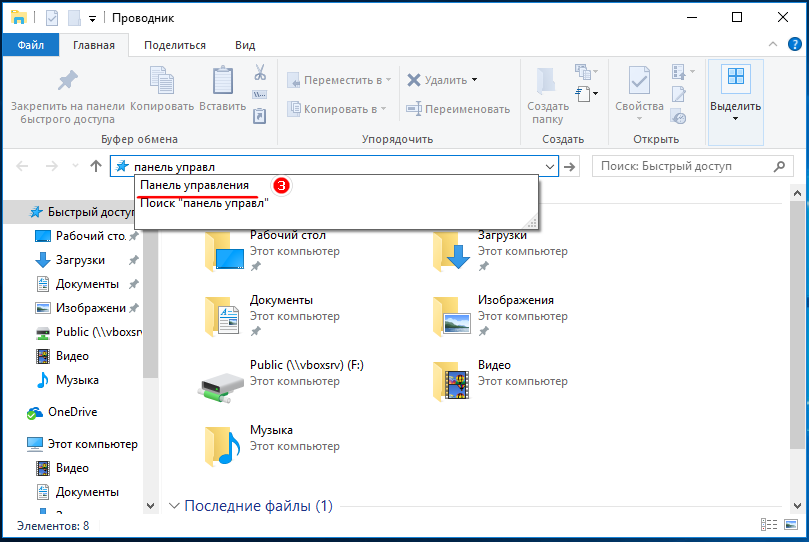Collapse the ribbon with the chevron
809x542 pixels.
pyautogui.click(x=773, y=44)
